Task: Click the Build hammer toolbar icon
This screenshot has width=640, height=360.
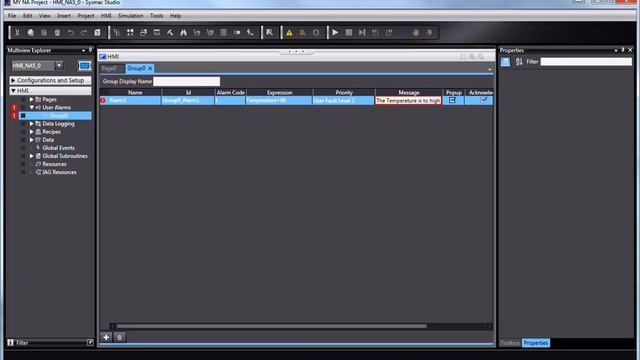Action: click(x=170, y=33)
